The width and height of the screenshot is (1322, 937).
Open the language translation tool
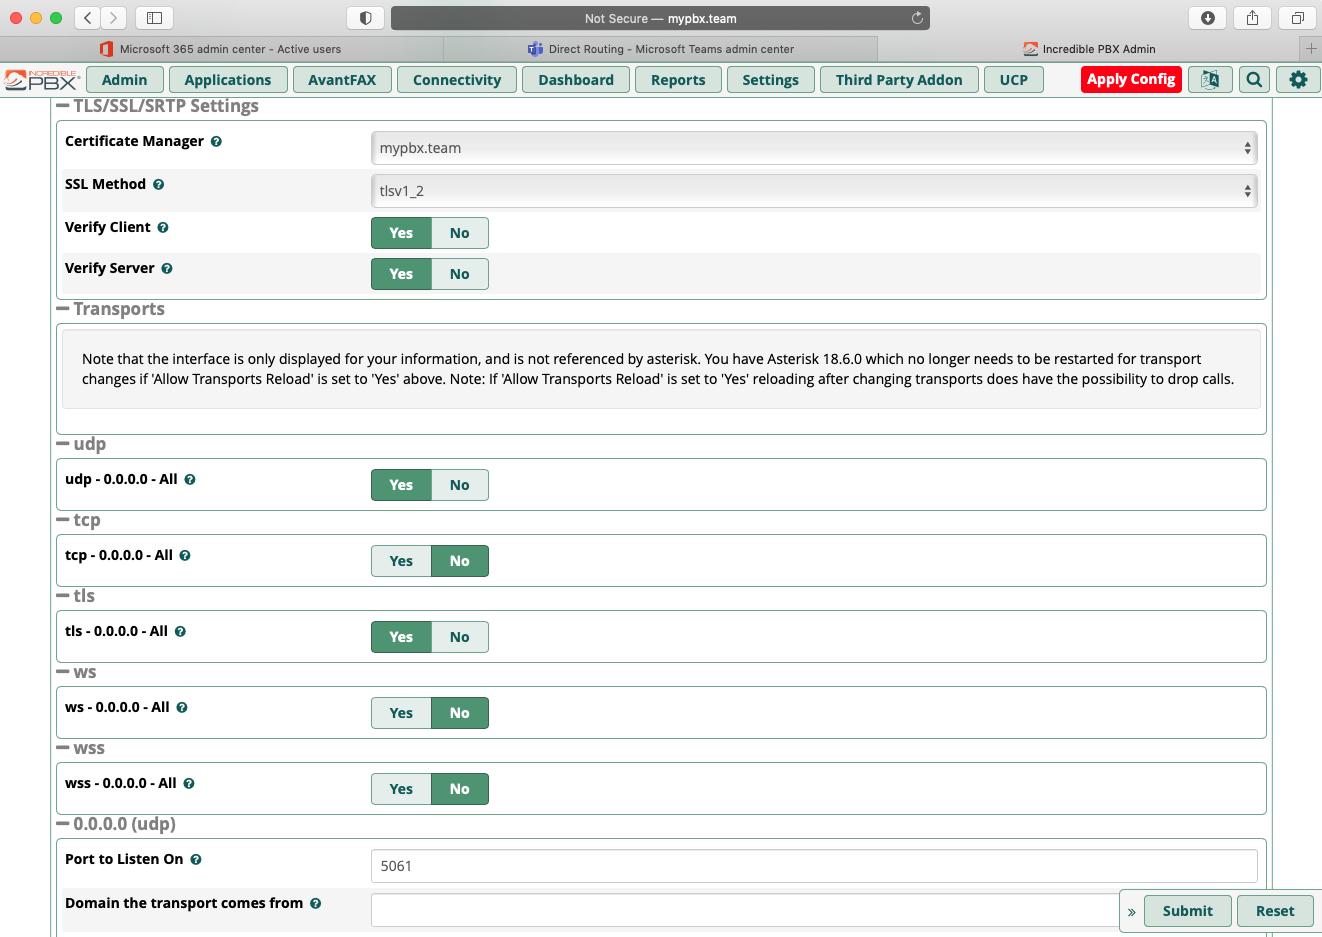pos(1210,79)
